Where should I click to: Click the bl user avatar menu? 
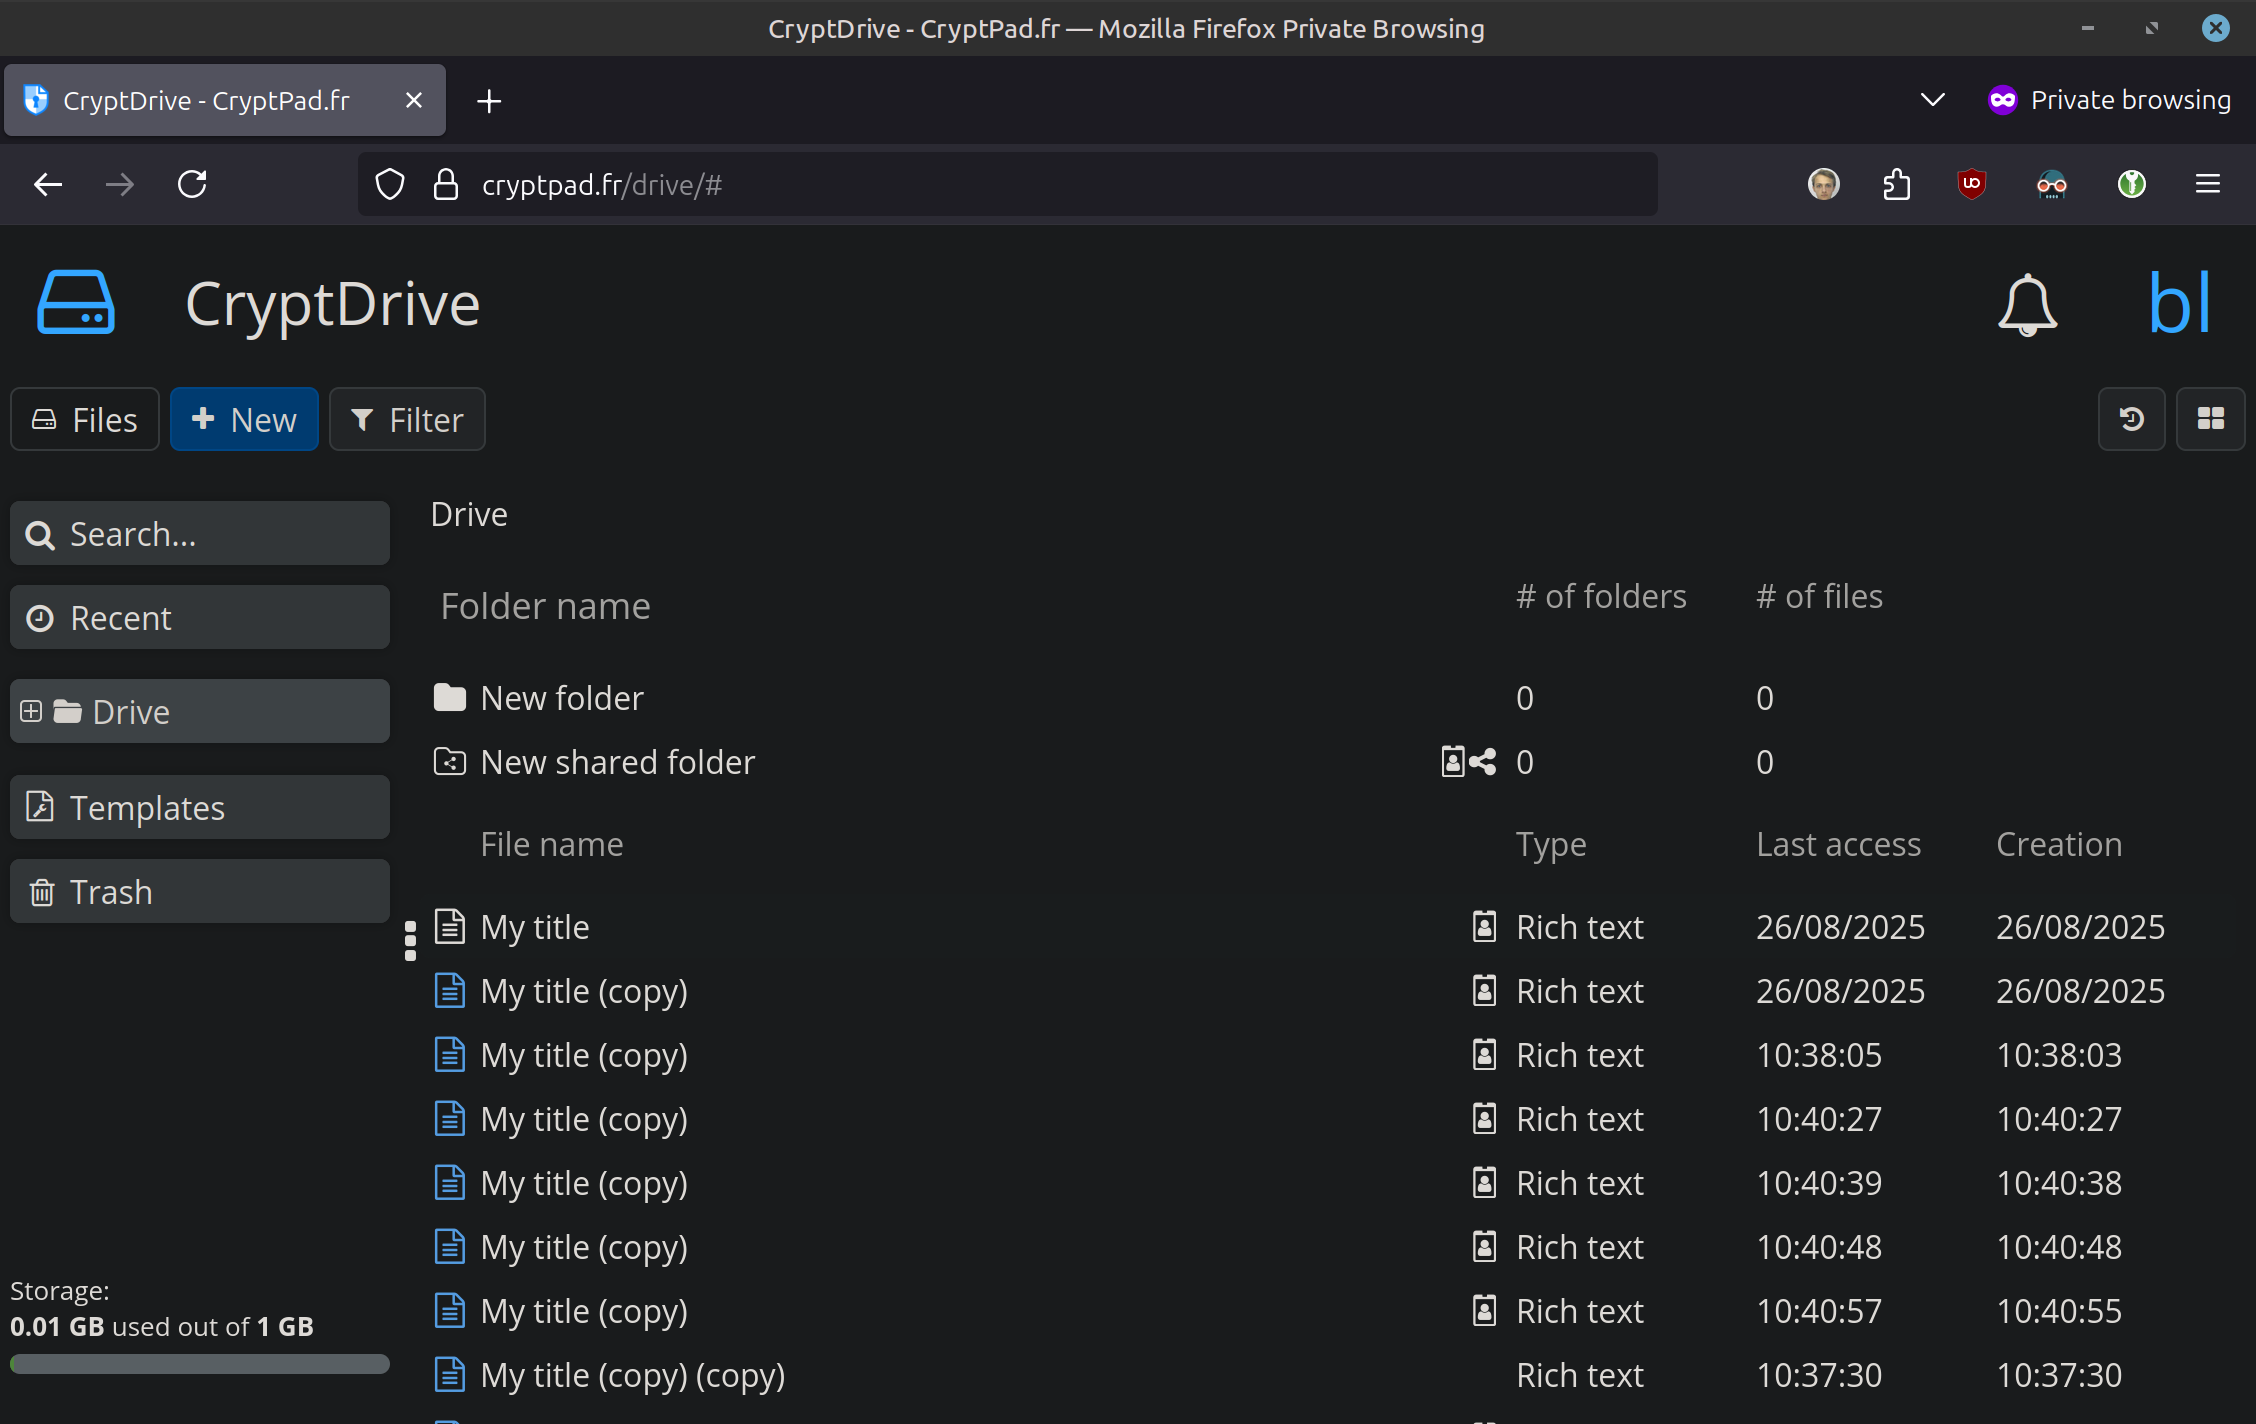(2179, 304)
